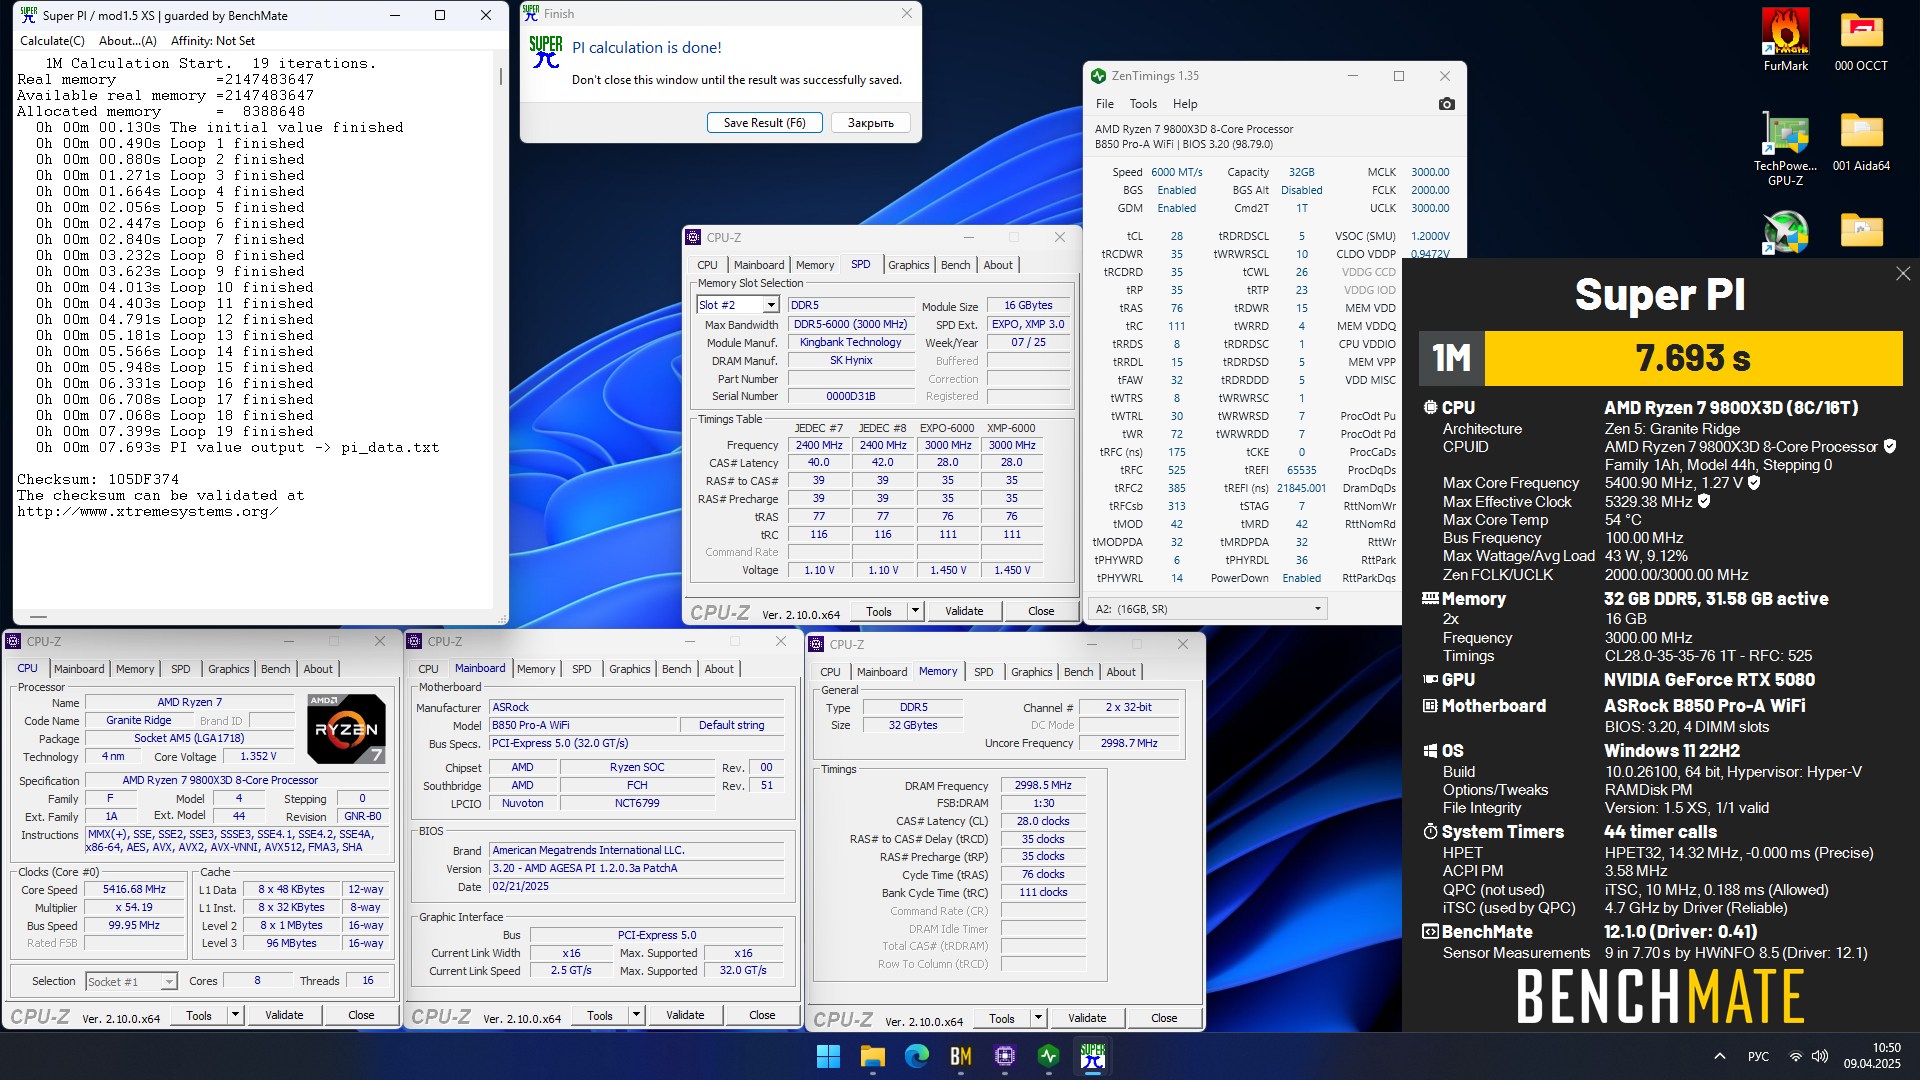This screenshot has width=1920, height=1080.
Task: Click the Windows Start button
Action: (828, 1056)
